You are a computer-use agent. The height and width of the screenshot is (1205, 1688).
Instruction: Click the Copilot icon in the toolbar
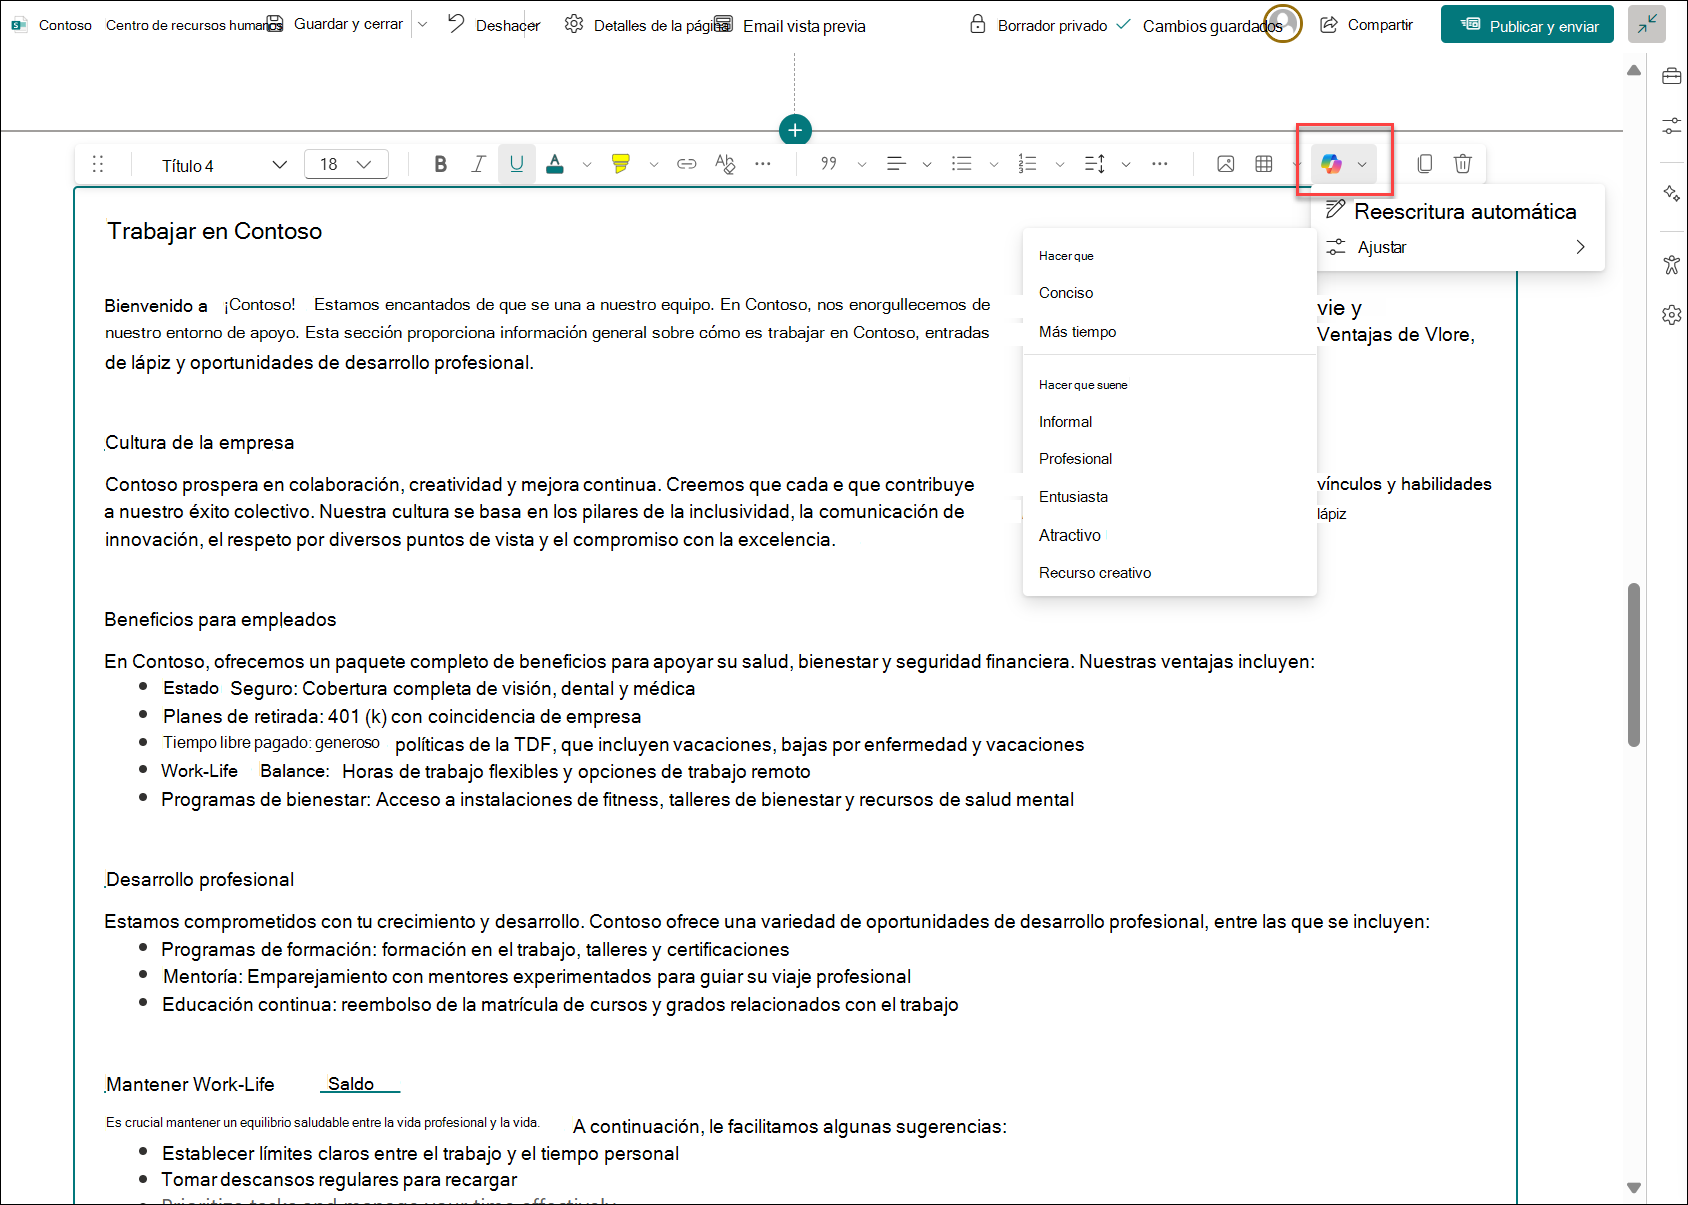pyautogui.click(x=1331, y=164)
